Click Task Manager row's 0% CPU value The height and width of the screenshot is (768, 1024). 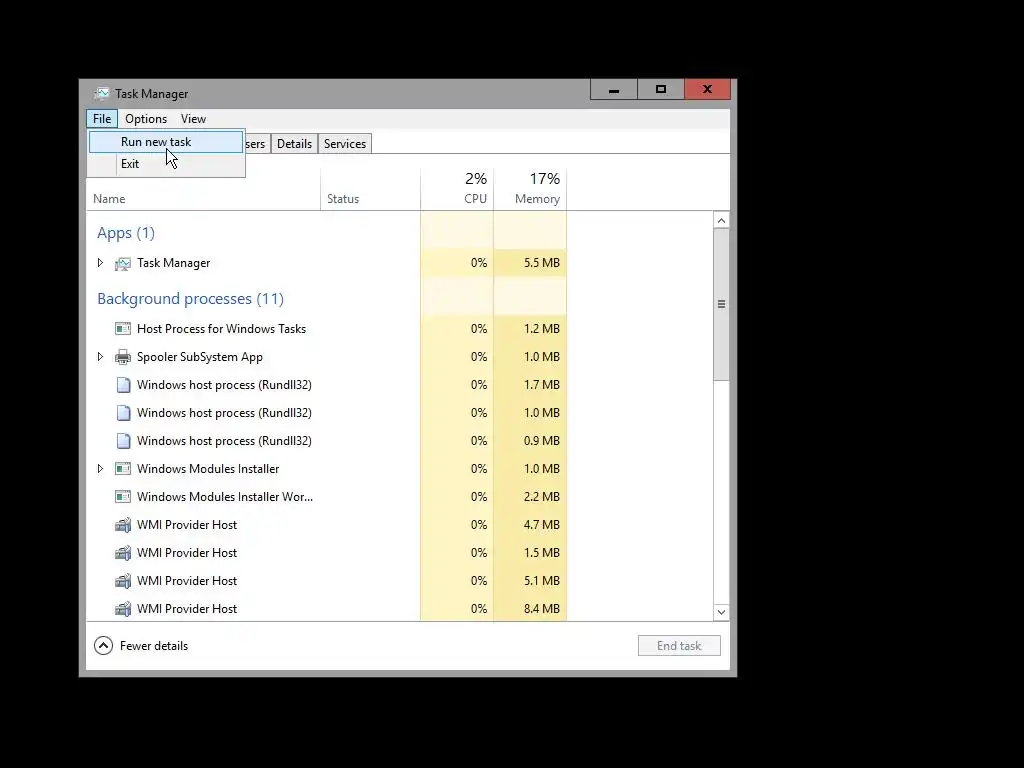[x=479, y=263]
